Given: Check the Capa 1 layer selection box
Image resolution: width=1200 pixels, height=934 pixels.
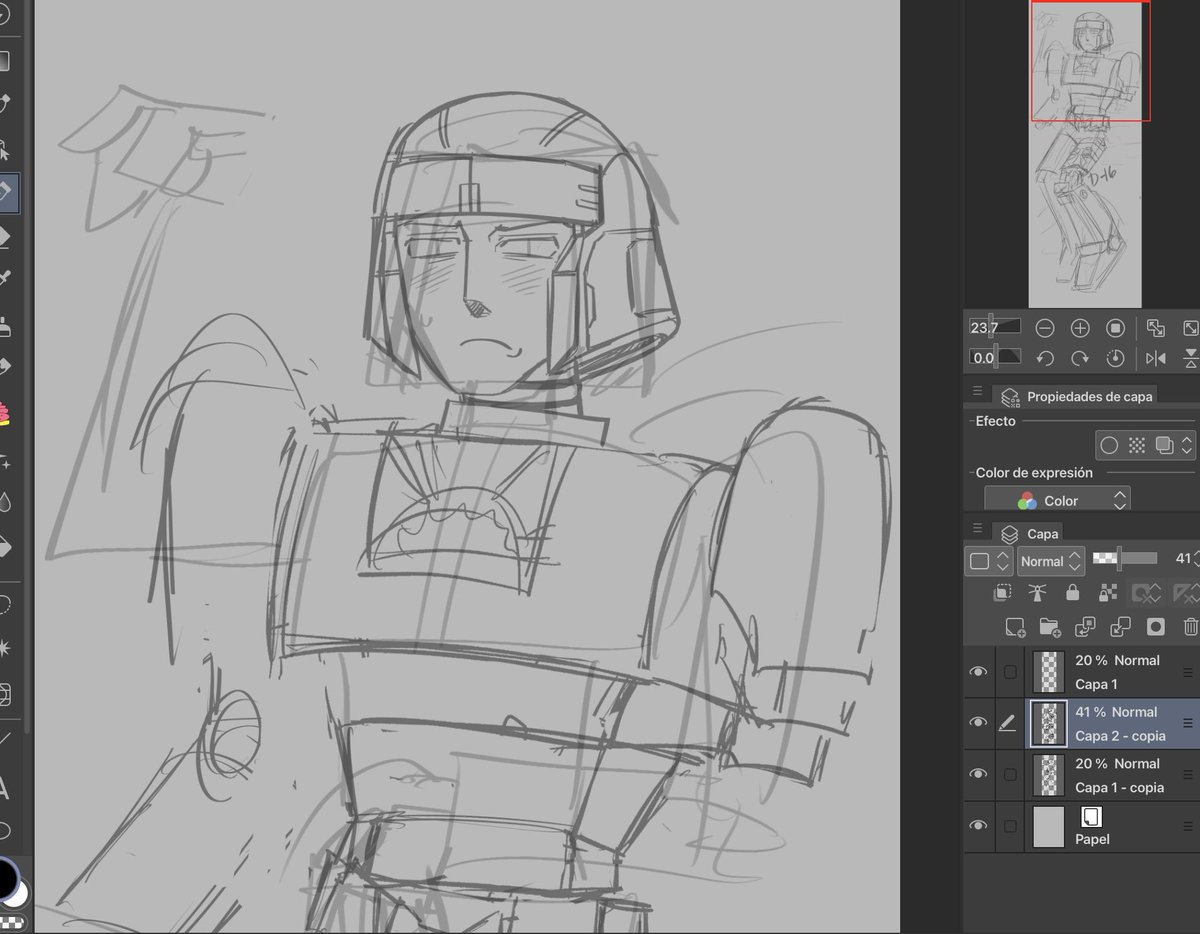Looking at the screenshot, I should [1010, 673].
